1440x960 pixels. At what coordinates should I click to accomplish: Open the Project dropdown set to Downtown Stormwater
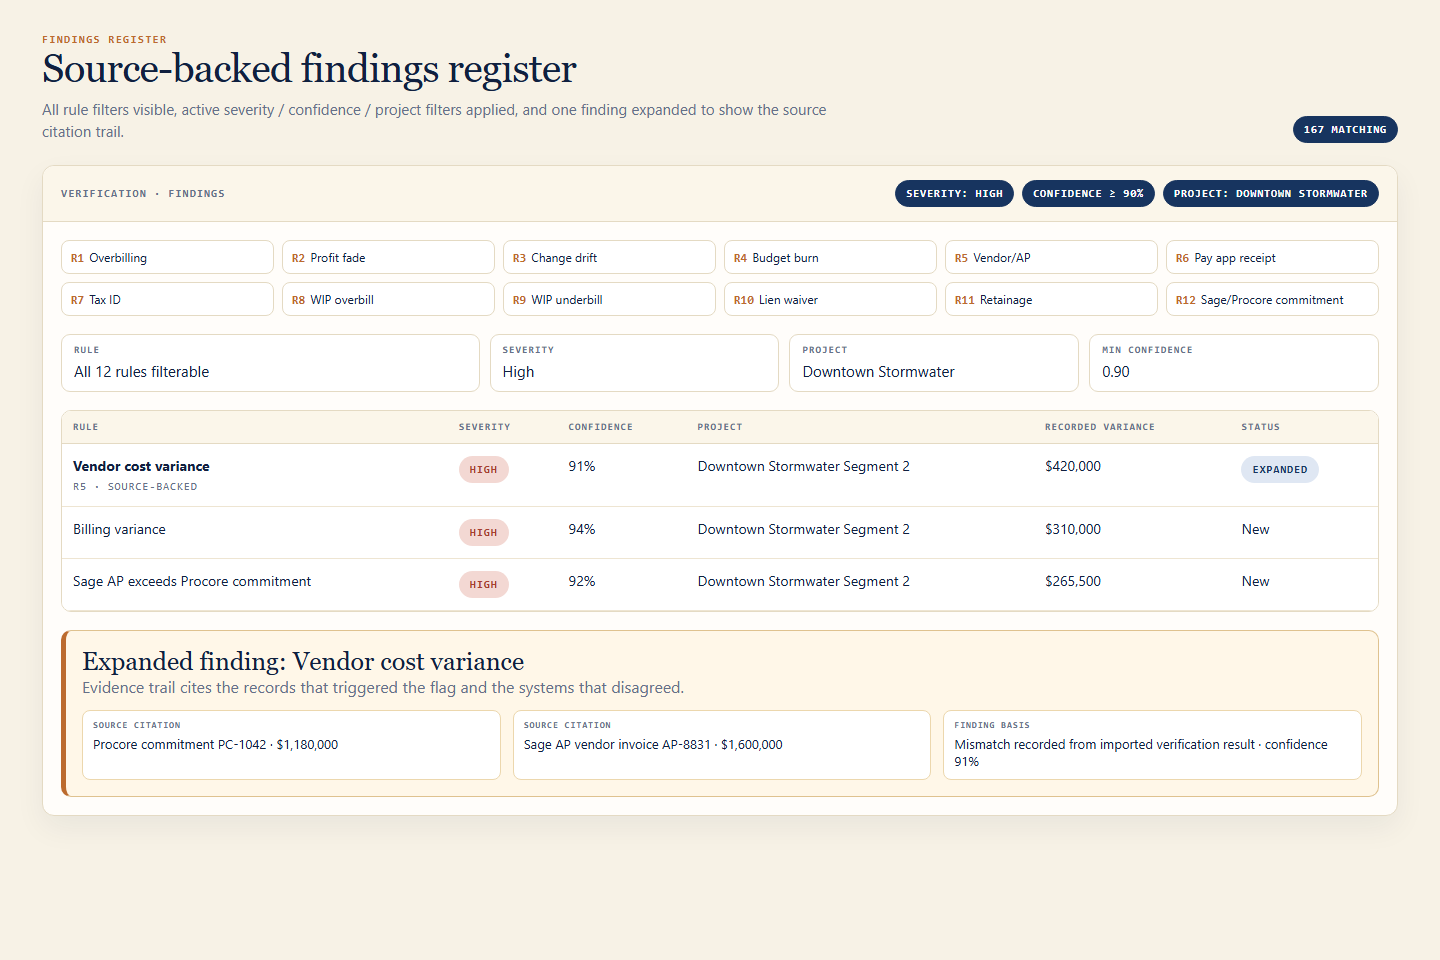click(934, 363)
